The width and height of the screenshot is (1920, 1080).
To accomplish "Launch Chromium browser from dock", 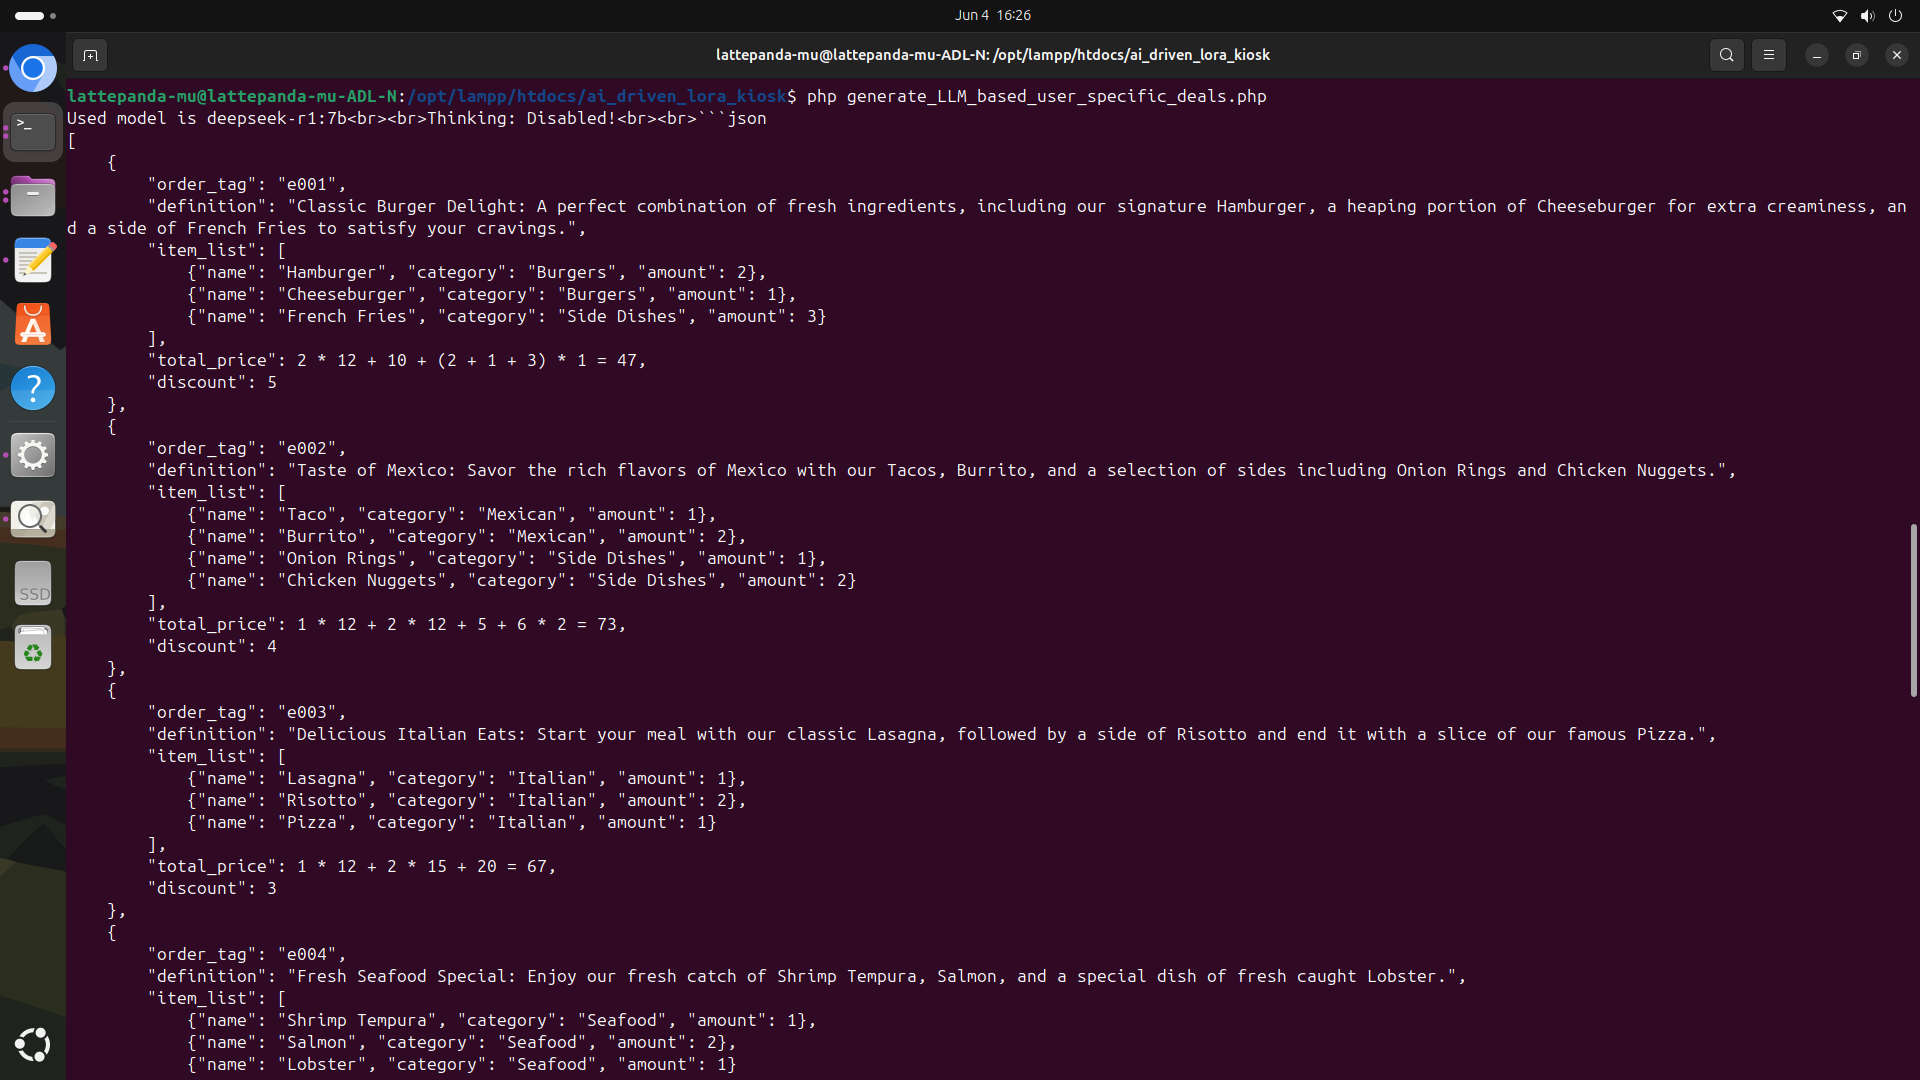I will (x=33, y=68).
